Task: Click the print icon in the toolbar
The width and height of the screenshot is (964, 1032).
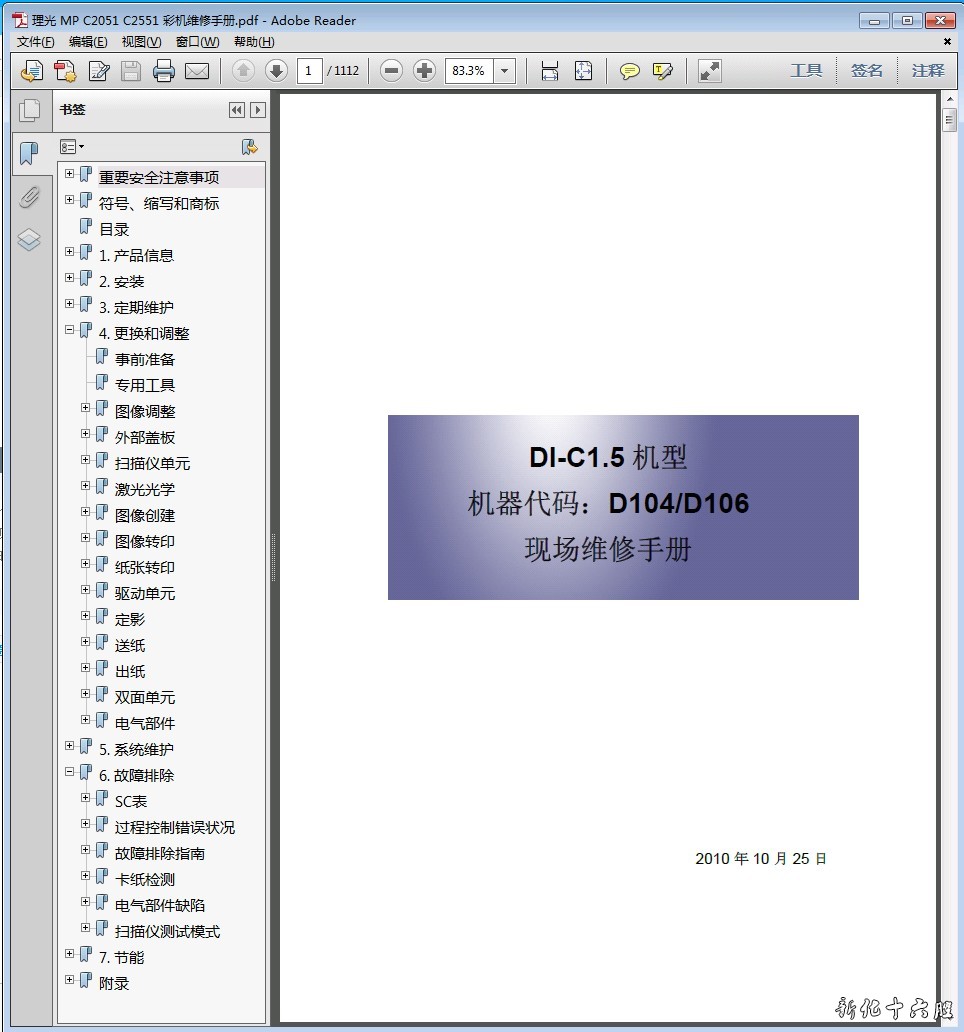Action: (x=164, y=71)
